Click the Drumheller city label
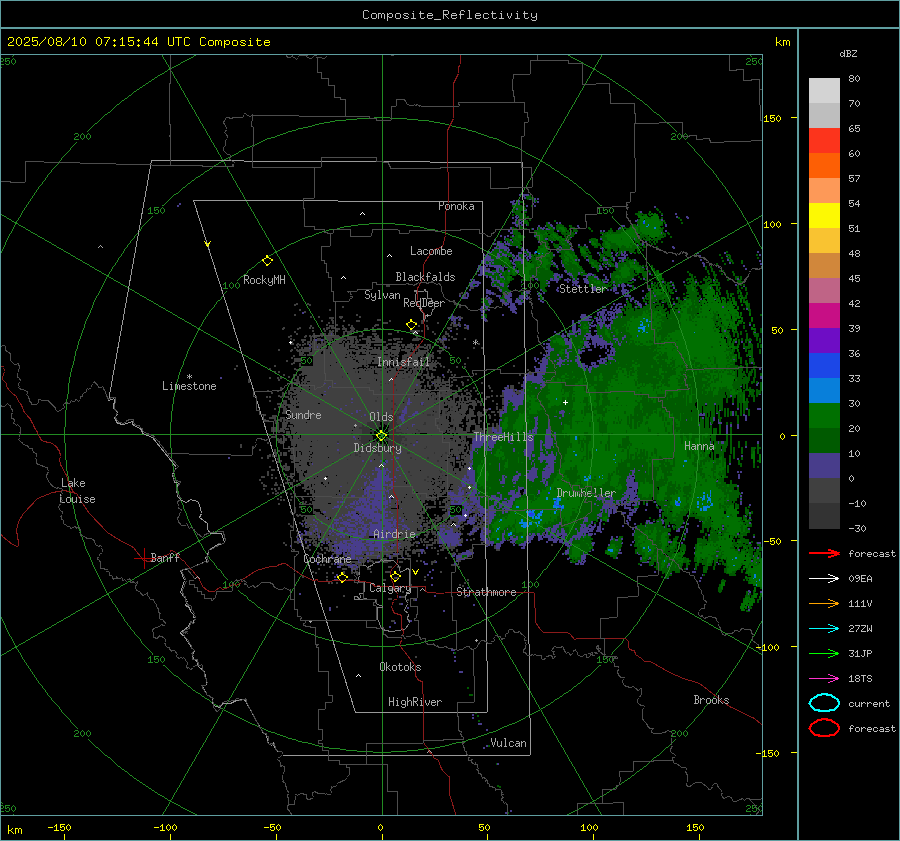The width and height of the screenshot is (900, 841). [x=586, y=493]
